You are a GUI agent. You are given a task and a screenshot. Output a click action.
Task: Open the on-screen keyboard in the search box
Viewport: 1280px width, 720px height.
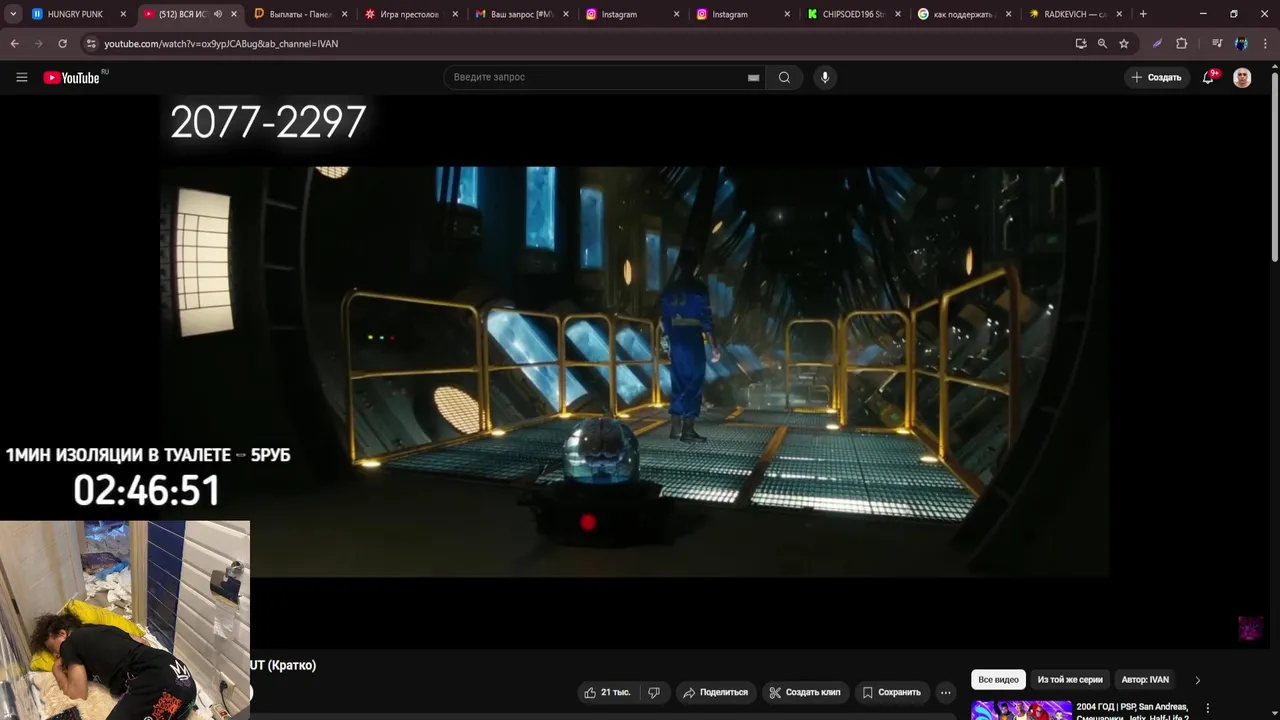(753, 78)
